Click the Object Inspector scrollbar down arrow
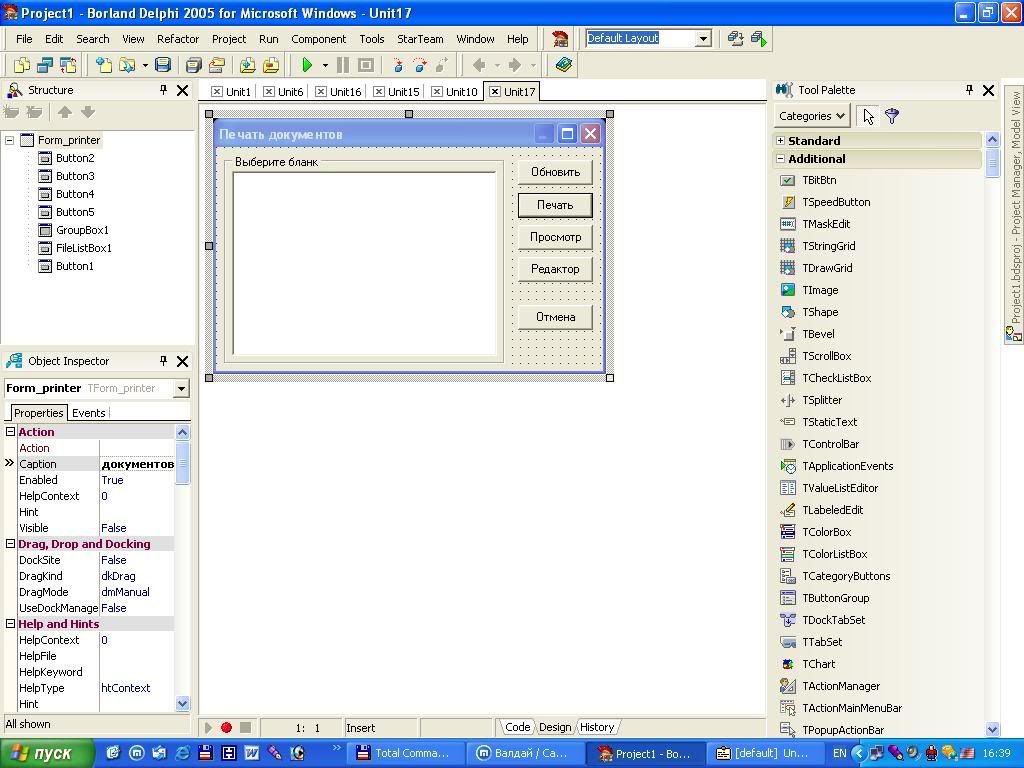The image size is (1024, 768). (x=183, y=703)
